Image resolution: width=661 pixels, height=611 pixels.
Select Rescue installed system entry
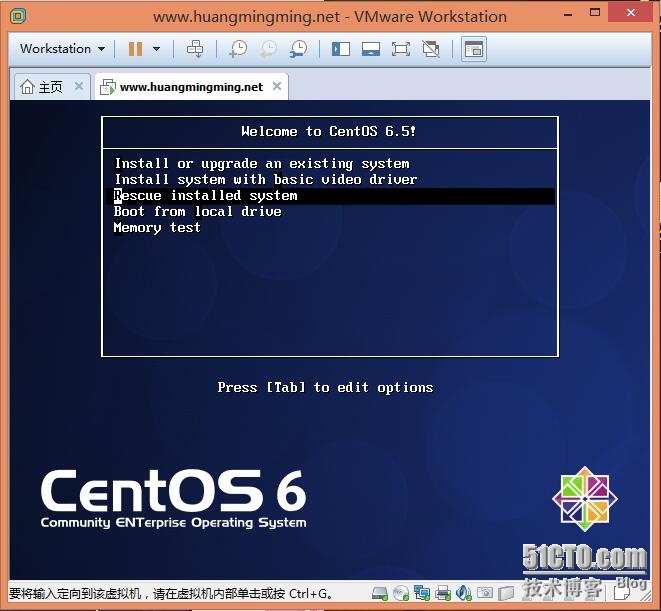coord(330,196)
